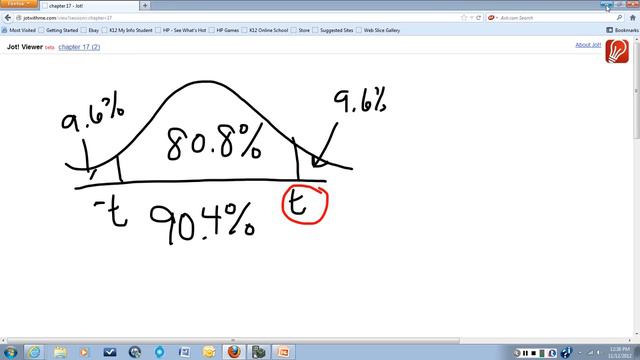Screen dimensions: 640x360
Task: Open the search engine dropdown
Action: coord(493,18)
